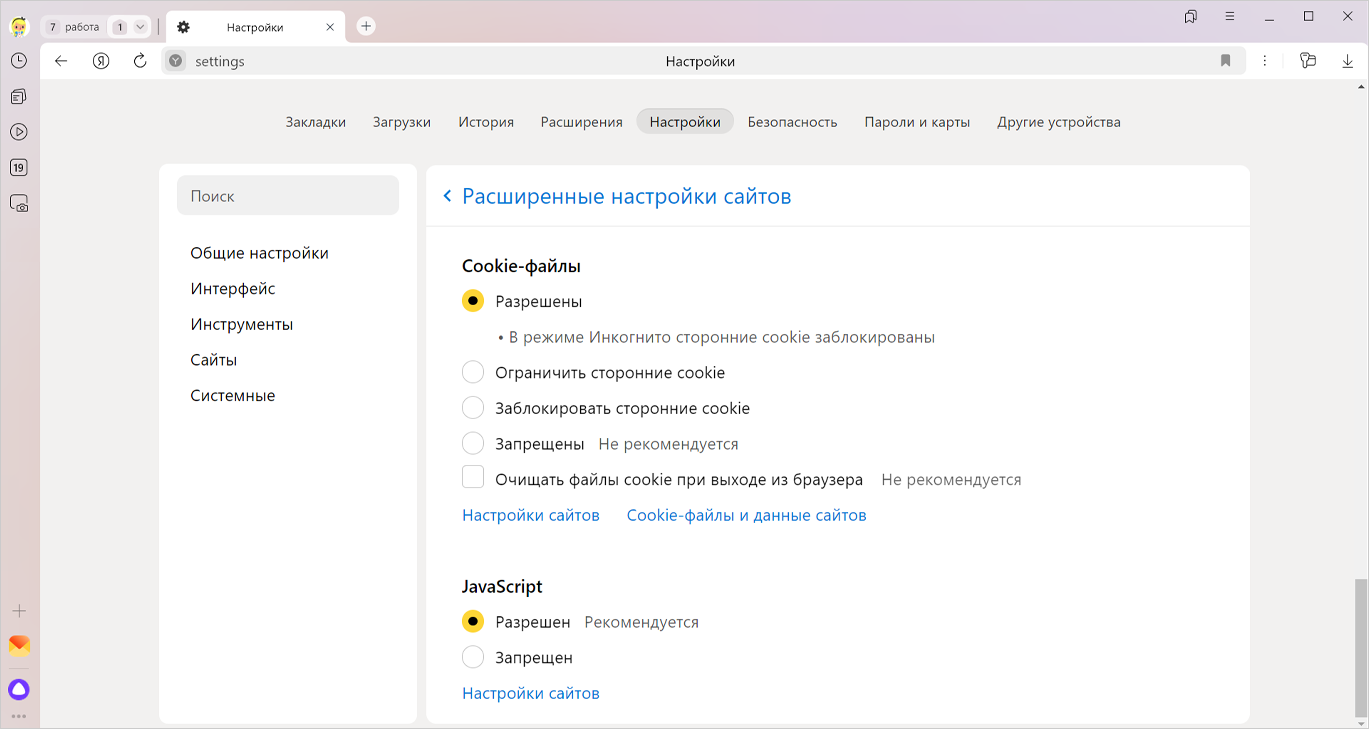
Task: Click the Alice assistant icon in sidebar
Action: (x=19, y=689)
